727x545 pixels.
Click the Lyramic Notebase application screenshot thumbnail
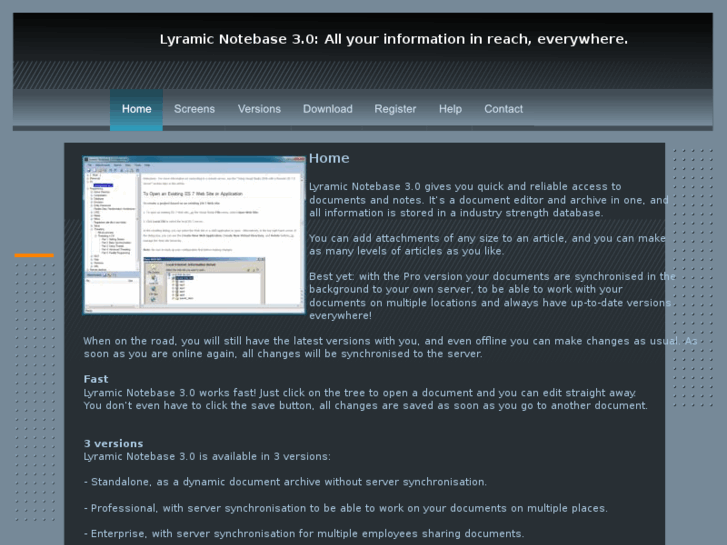pyautogui.click(x=194, y=235)
